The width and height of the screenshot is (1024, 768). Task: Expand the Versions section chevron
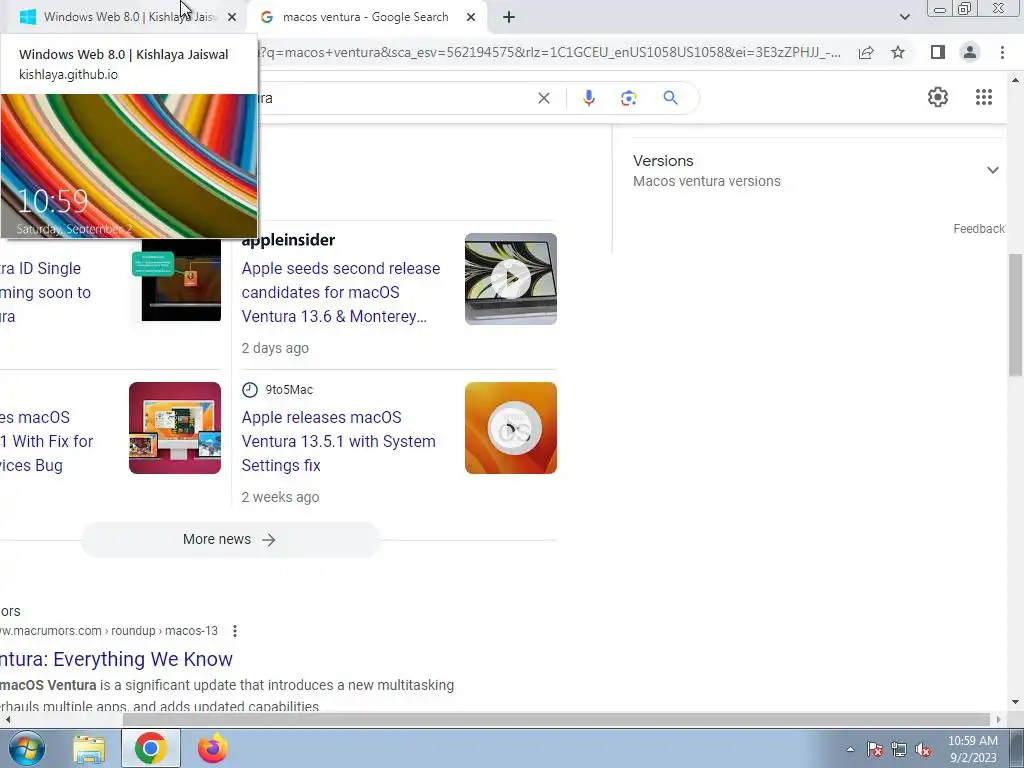click(x=993, y=170)
